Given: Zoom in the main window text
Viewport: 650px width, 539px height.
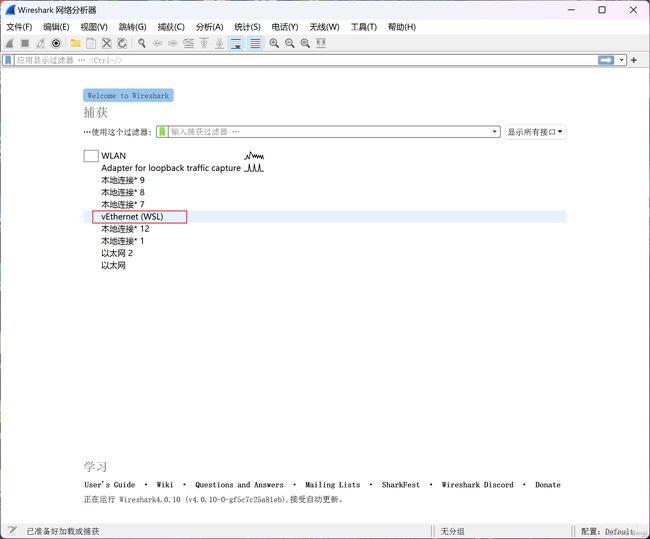Looking at the screenshot, I should tap(274, 43).
